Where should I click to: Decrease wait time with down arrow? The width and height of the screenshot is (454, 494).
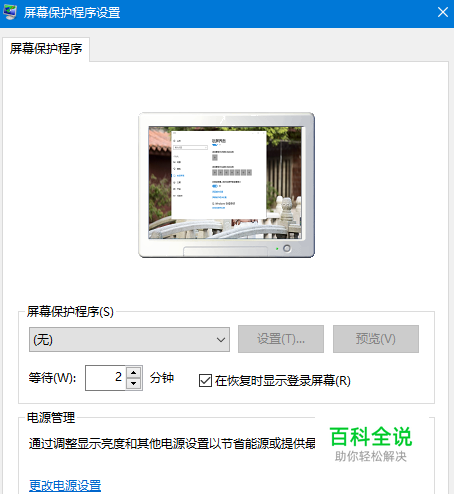pos(134,384)
